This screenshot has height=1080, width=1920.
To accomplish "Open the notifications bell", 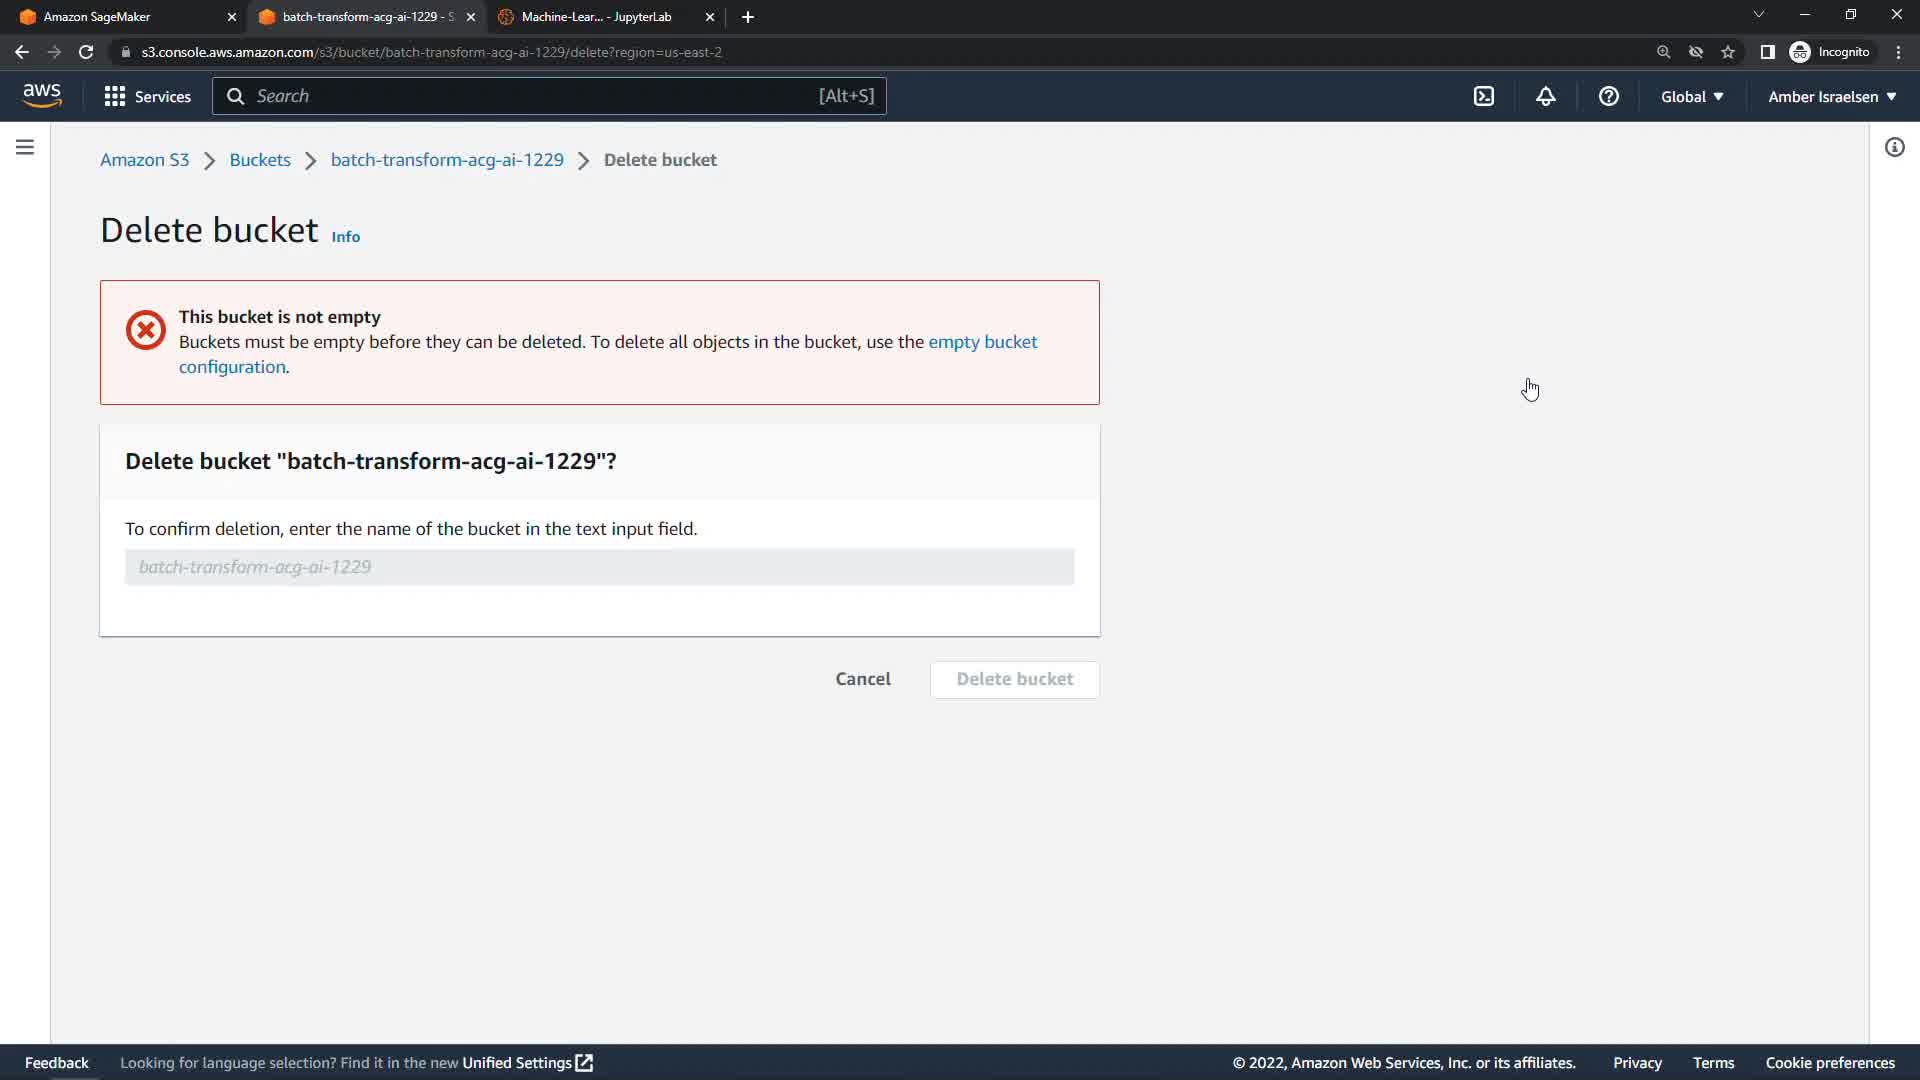I will coord(1546,96).
